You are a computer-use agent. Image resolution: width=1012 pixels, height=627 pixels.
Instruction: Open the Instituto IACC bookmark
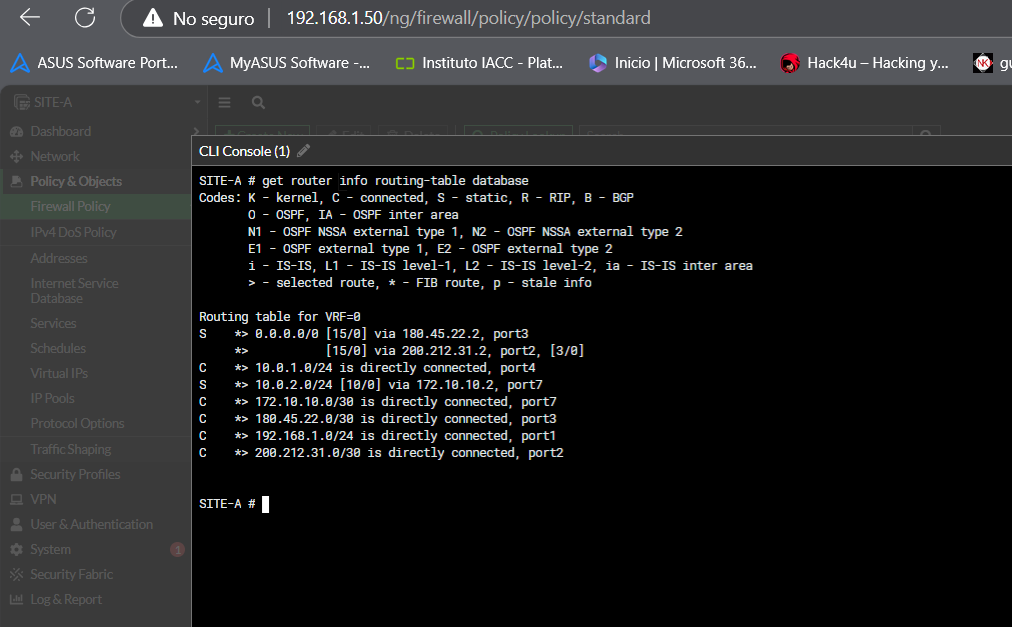click(479, 63)
